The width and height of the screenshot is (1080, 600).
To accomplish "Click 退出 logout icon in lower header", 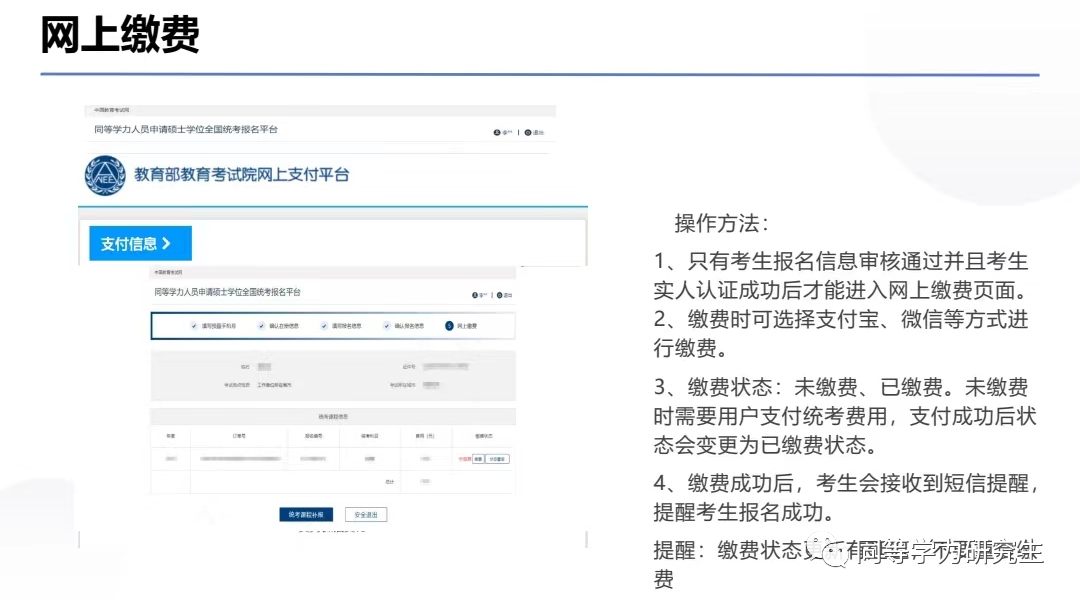I will click(499, 295).
